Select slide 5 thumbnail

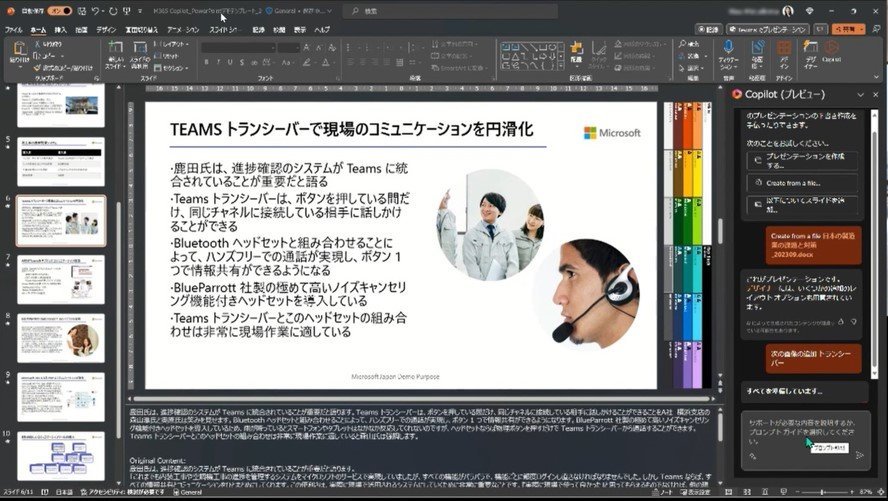coord(61,161)
